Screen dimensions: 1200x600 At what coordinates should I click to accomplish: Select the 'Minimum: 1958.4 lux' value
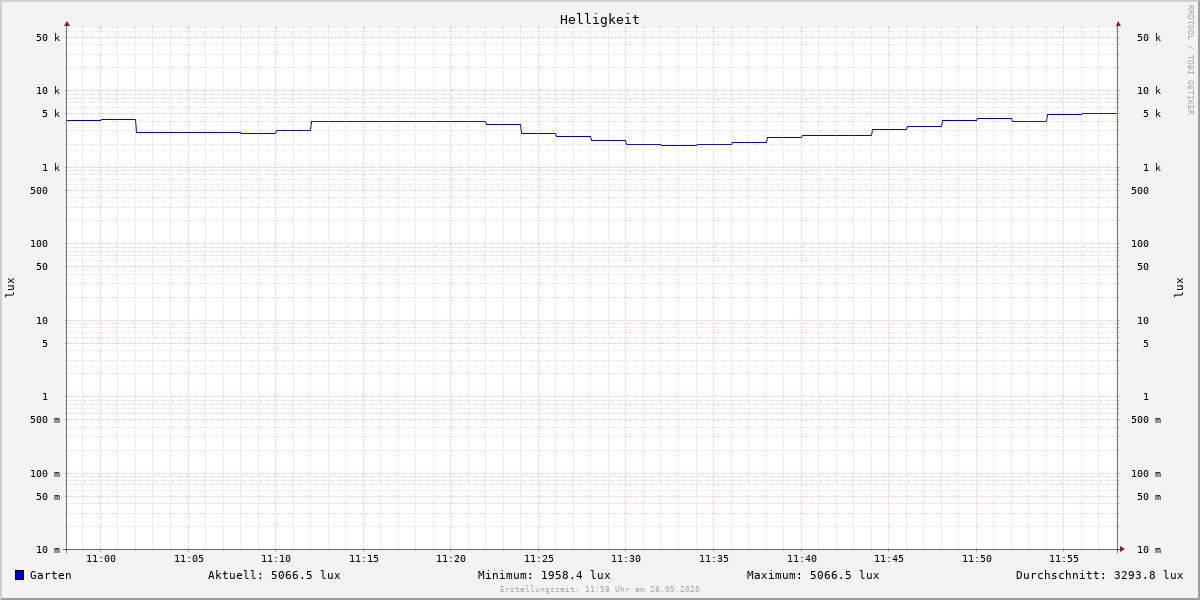coord(544,575)
